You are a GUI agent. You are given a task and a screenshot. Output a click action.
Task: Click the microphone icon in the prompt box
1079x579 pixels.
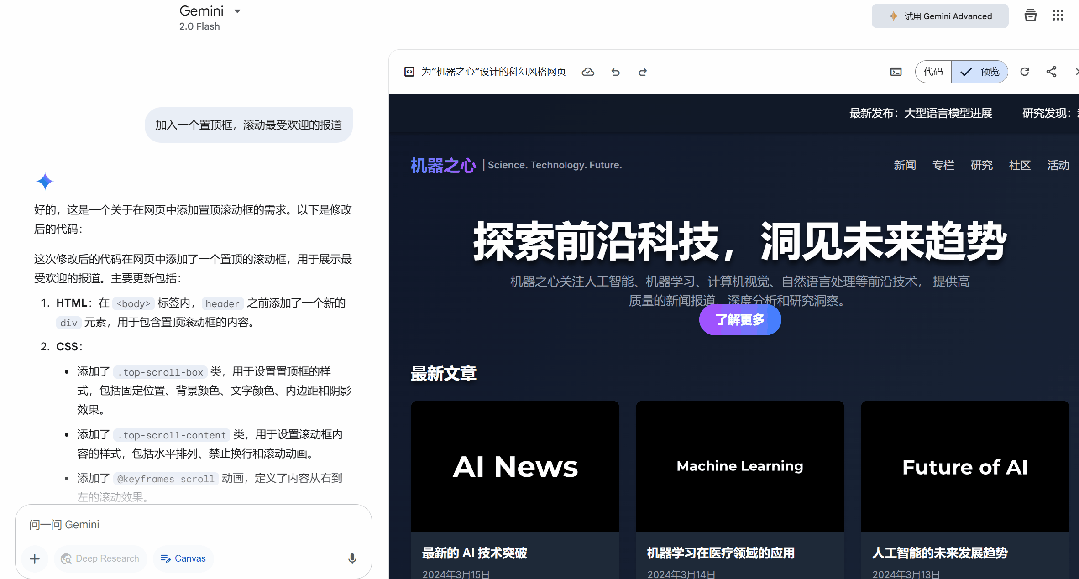click(352, 559)
